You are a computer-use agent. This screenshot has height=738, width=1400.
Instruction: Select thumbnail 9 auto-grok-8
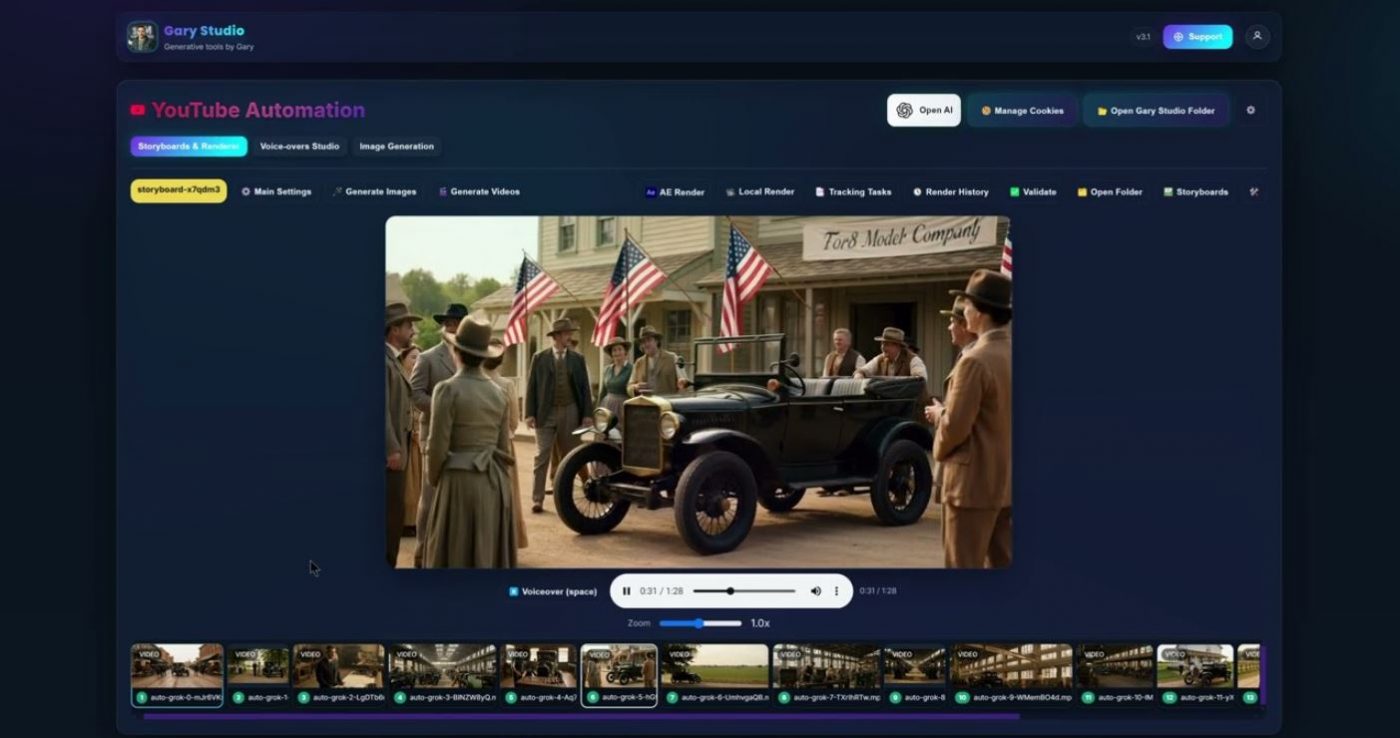point(915,675)
